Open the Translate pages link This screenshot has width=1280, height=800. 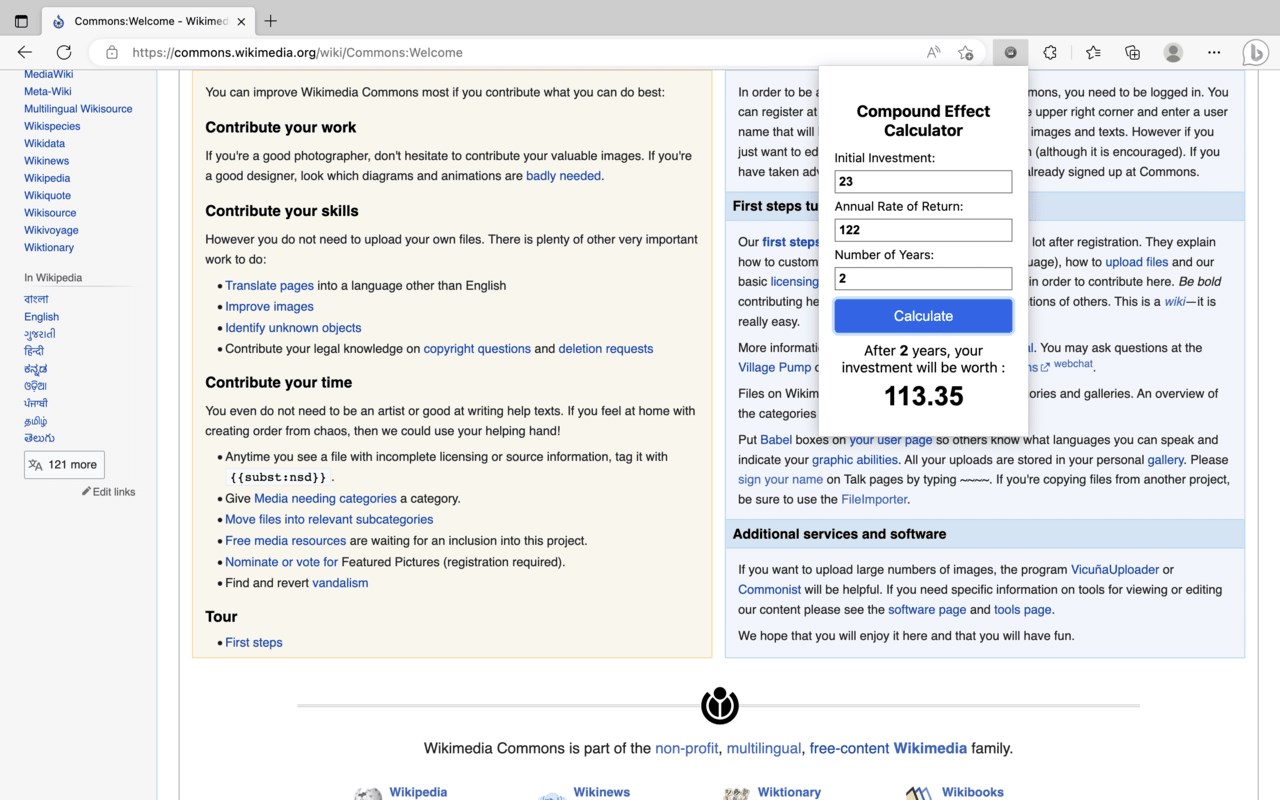pyautogui.click(x=269, y=286)
